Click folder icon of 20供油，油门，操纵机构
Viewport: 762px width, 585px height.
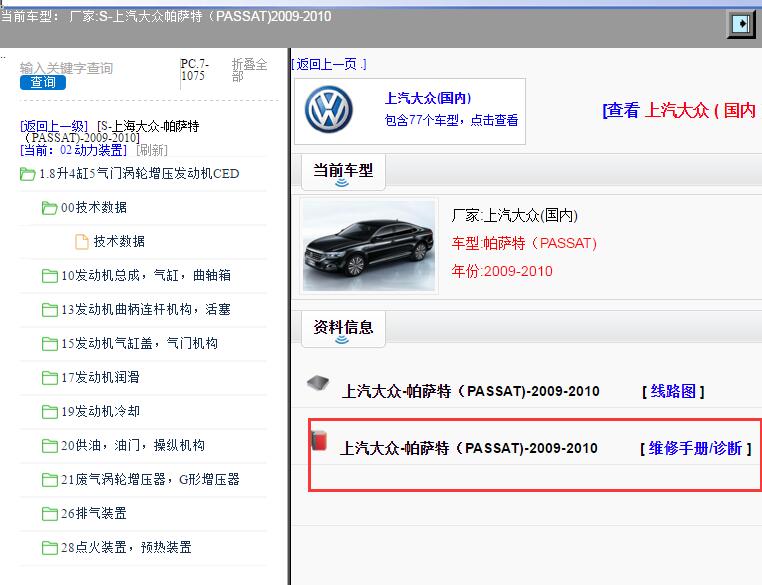49,446
